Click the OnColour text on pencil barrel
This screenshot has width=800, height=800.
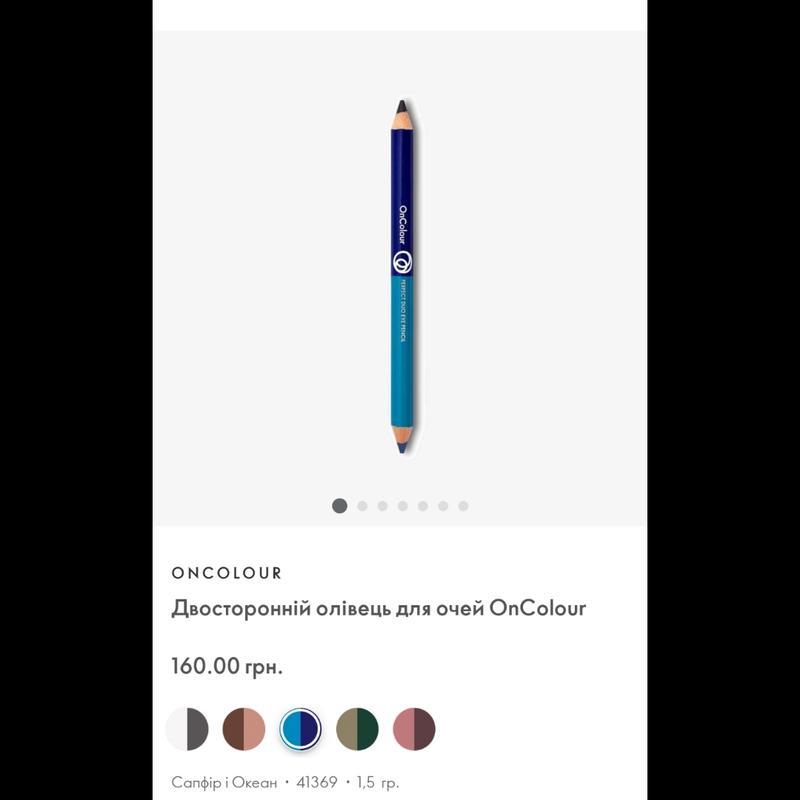click(x=403, y=224)
